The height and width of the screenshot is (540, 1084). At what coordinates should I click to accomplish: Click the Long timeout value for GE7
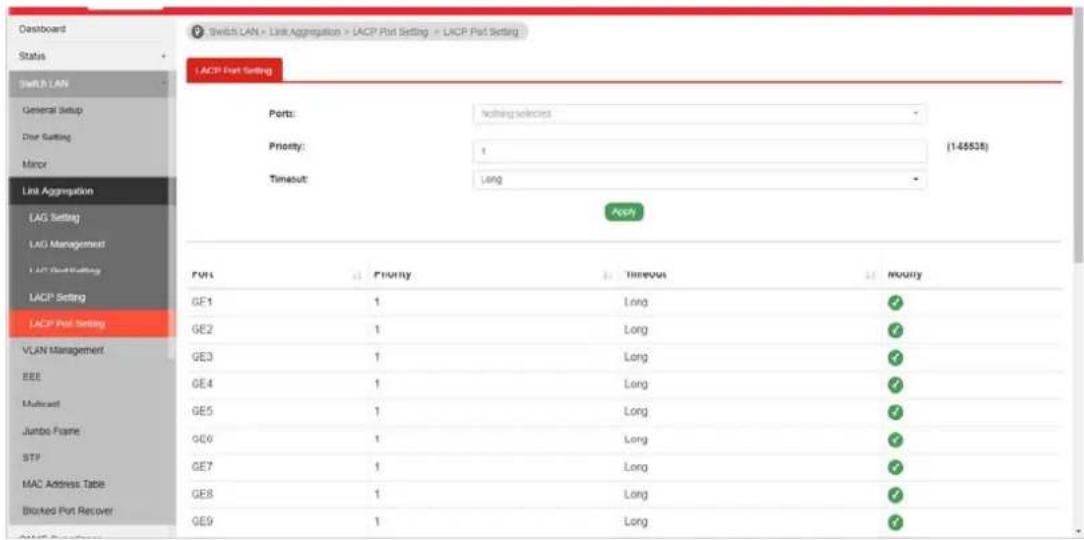point(635,467)
